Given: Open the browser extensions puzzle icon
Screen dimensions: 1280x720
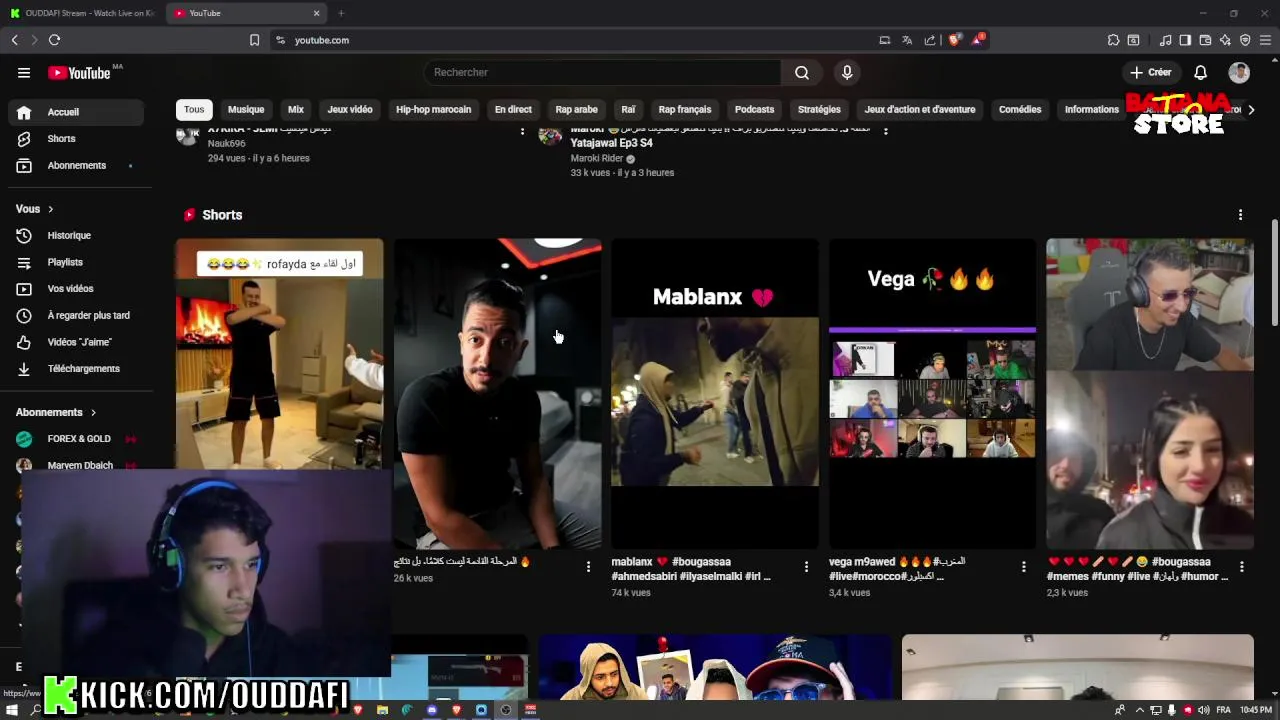Looking at the screenshot, I should (x=1113, y=40).
